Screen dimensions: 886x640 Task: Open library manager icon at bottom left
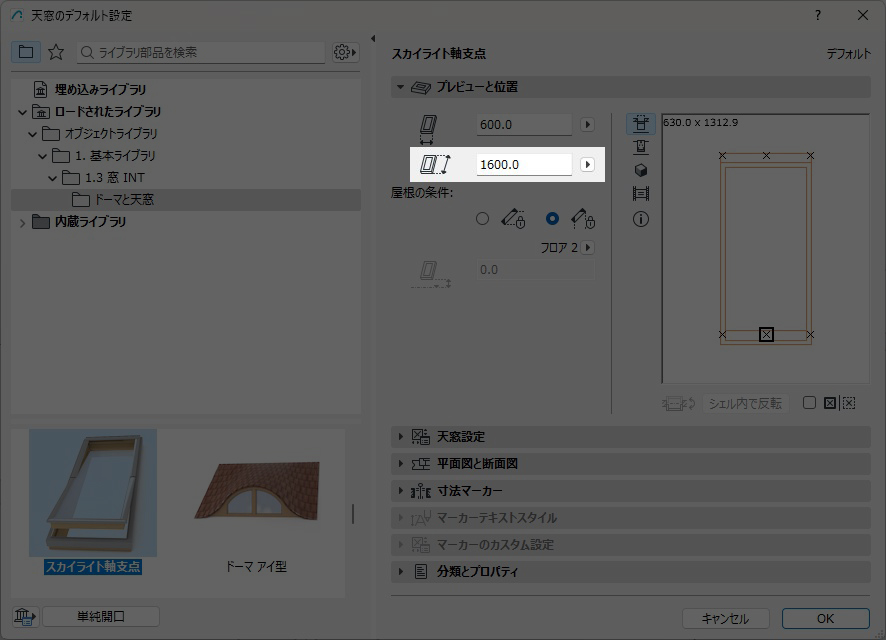24,617
